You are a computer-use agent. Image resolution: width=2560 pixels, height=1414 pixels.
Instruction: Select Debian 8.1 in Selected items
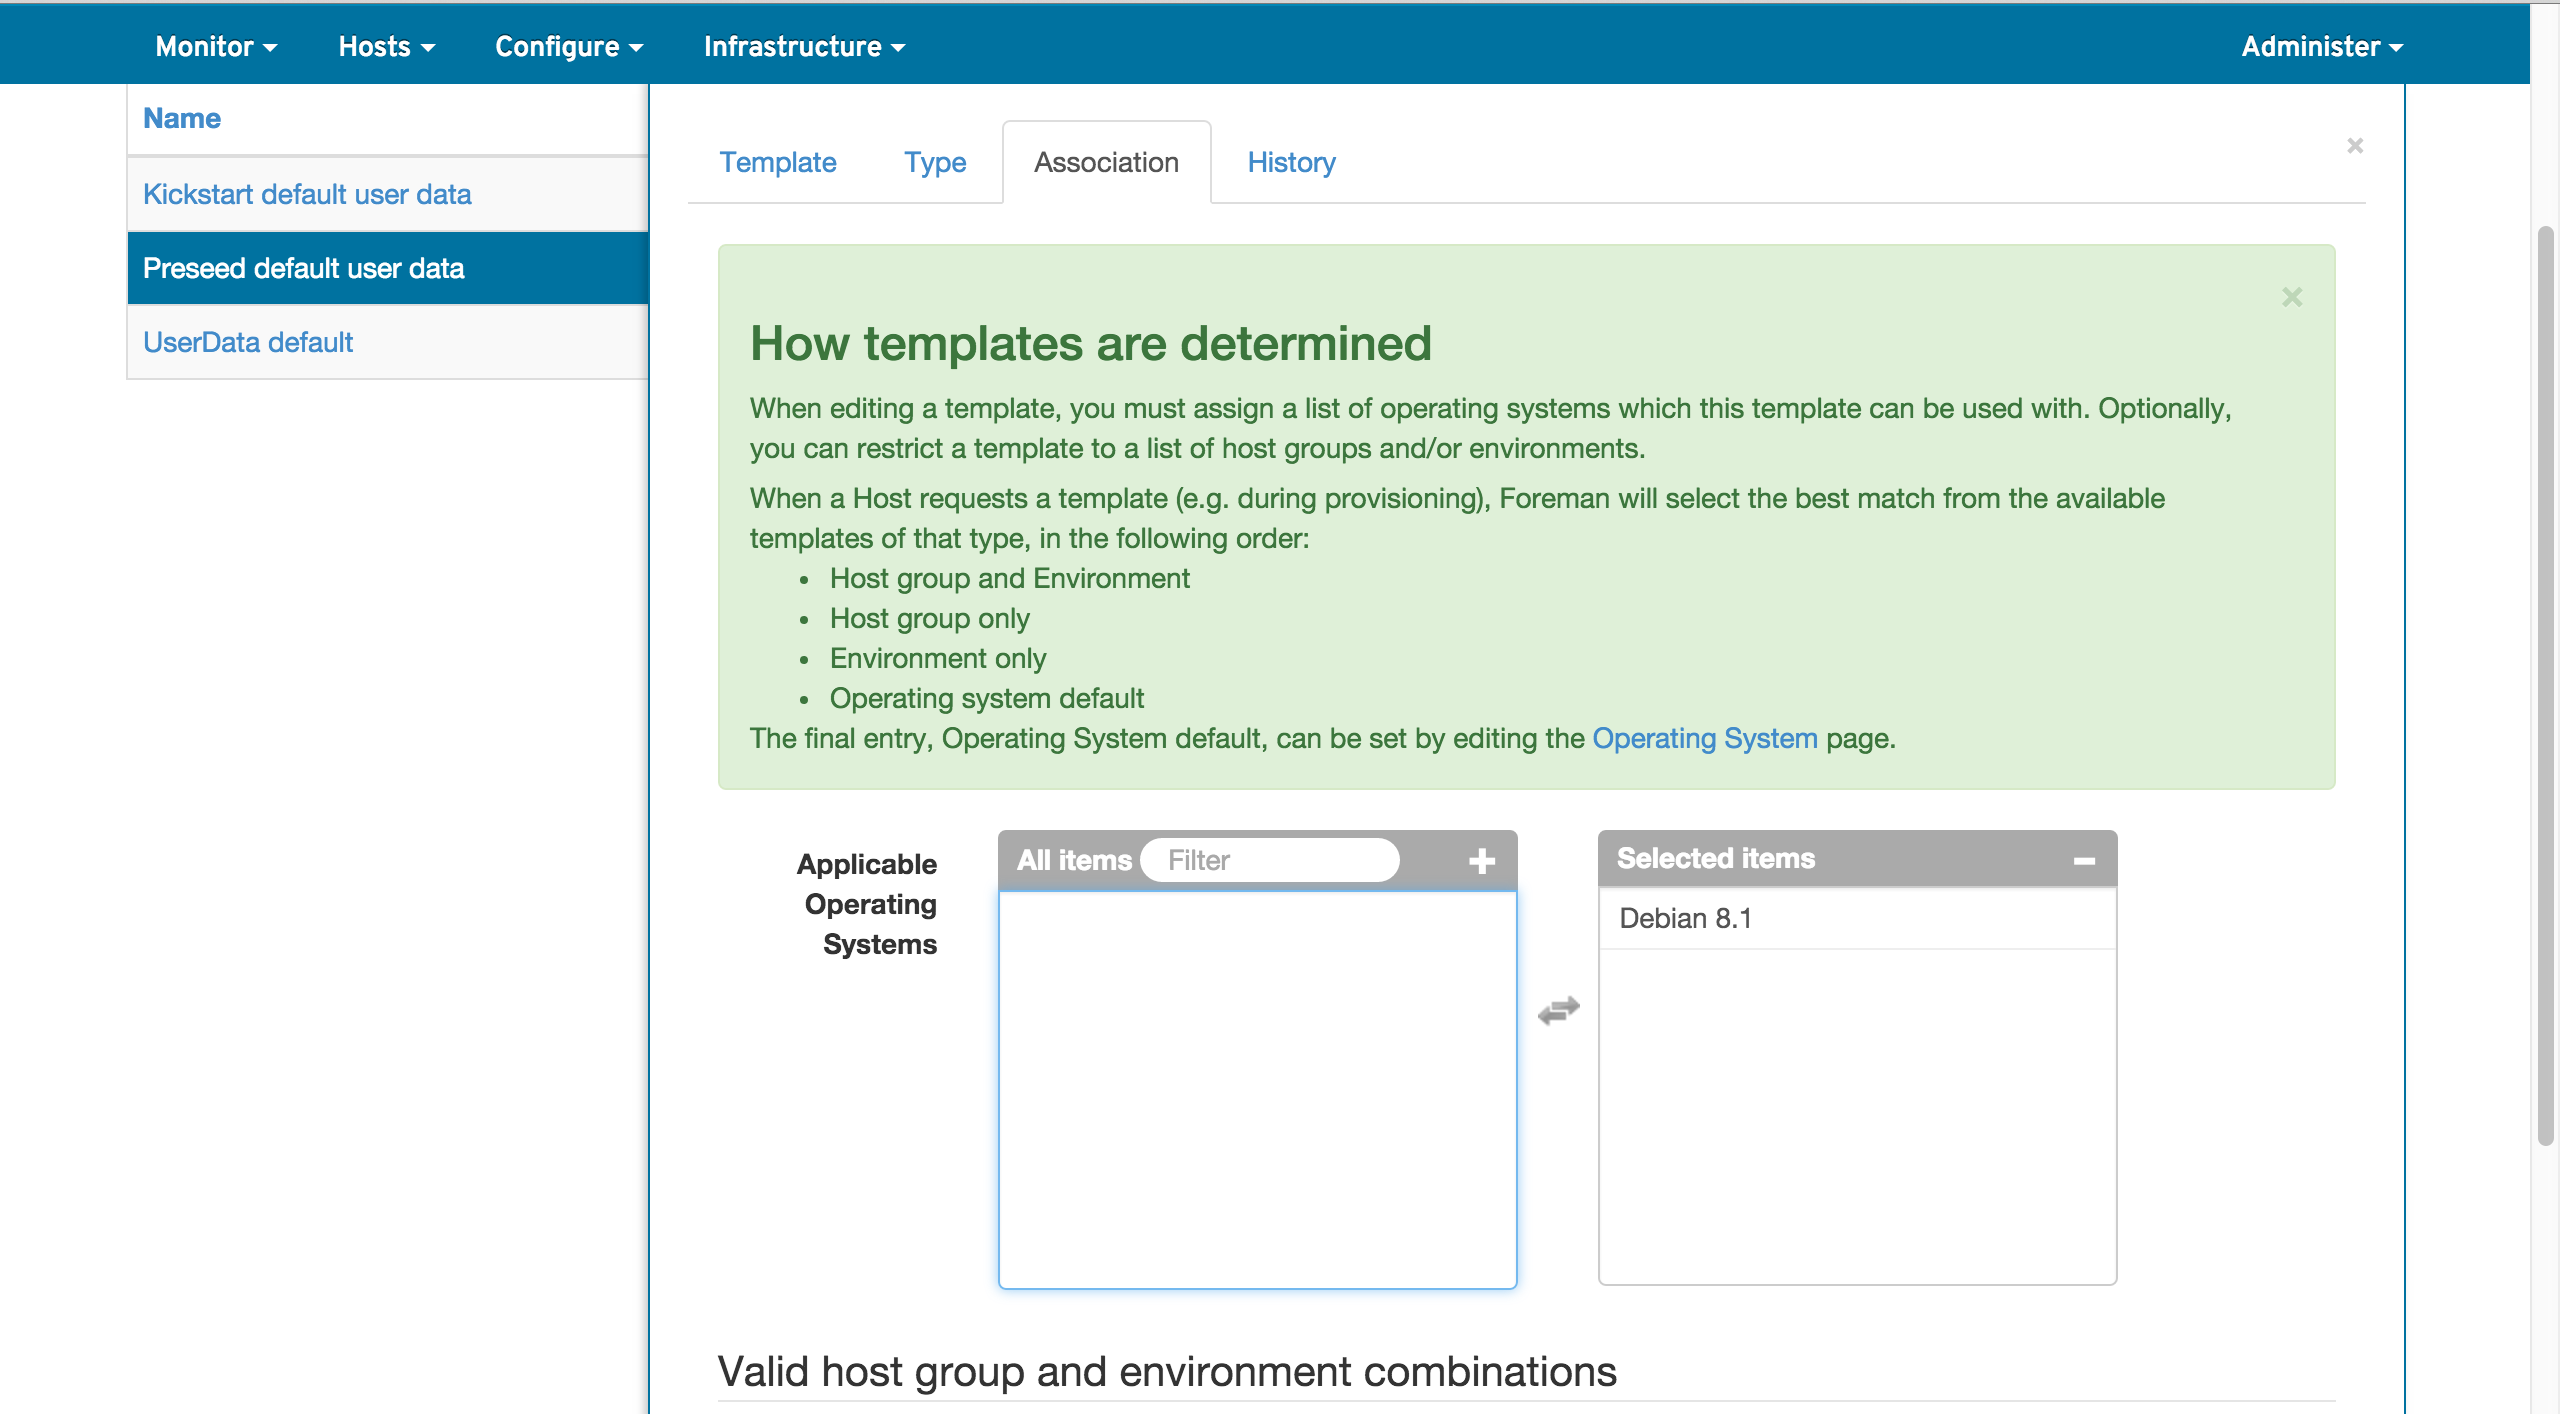coord(1685,918)
